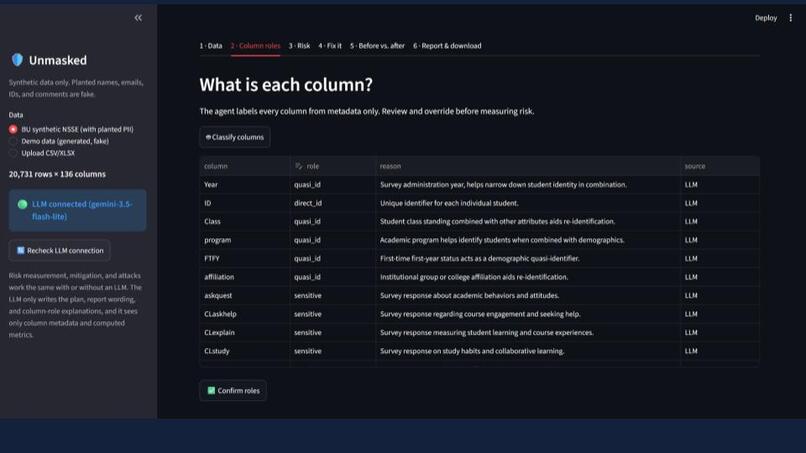Viewport: 806px width, 453px height.
Task: Click the 'program' column name cell
Action: 244,240
